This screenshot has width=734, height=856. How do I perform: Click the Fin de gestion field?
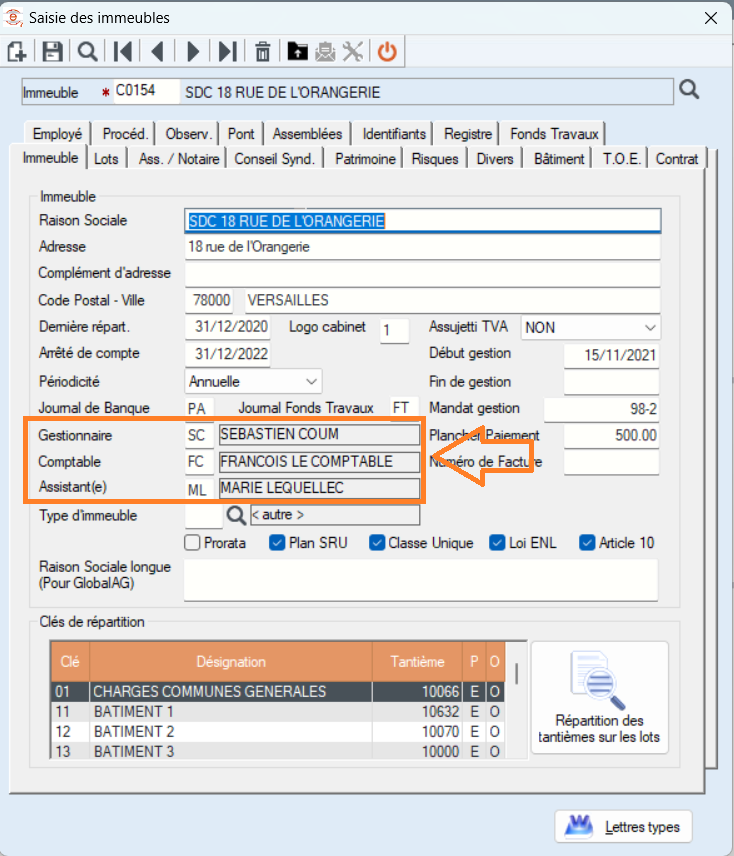611,382
